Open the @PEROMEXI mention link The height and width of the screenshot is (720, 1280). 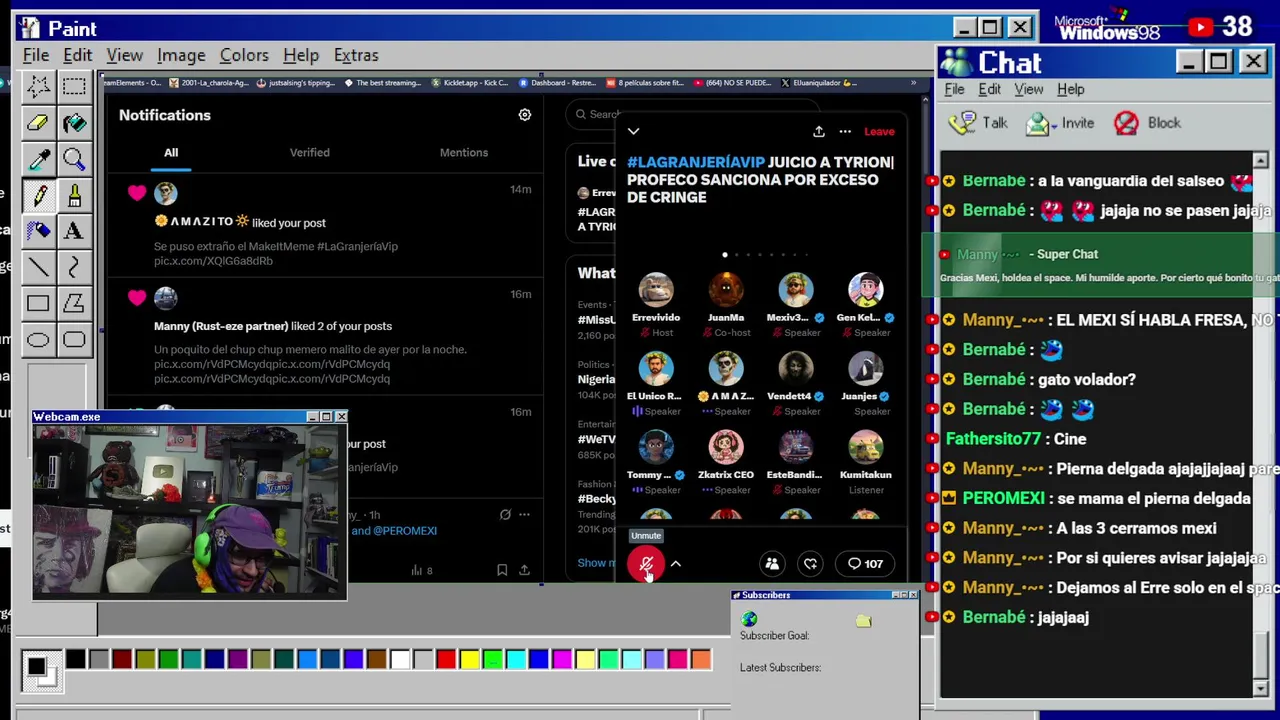[404, 531]
